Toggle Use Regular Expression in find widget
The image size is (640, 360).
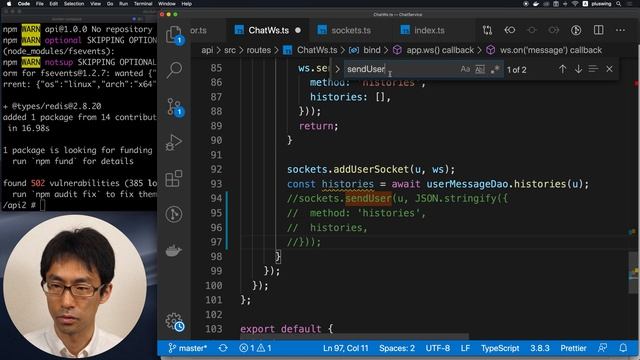[x=495, y=69]
